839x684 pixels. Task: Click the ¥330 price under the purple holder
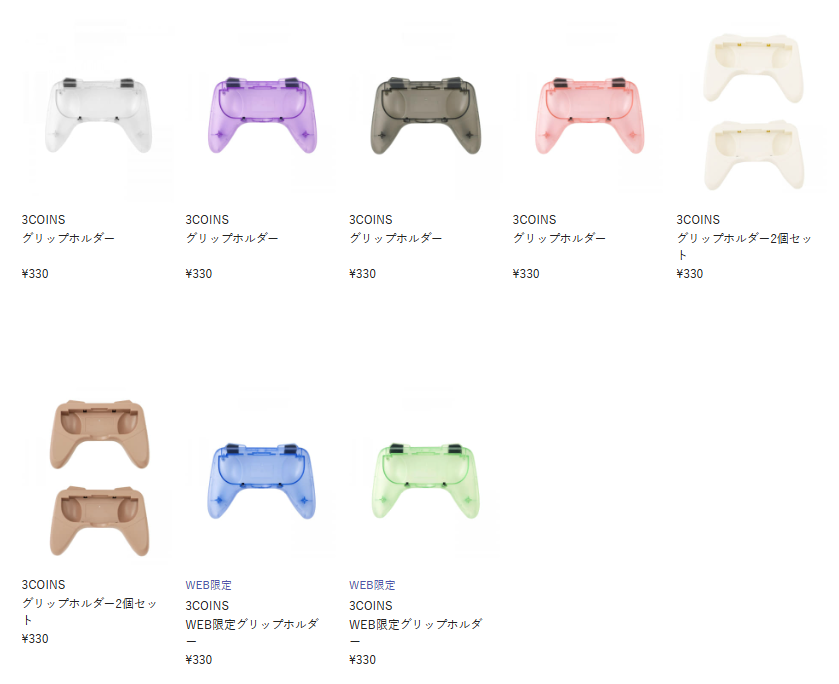point(199,274)
